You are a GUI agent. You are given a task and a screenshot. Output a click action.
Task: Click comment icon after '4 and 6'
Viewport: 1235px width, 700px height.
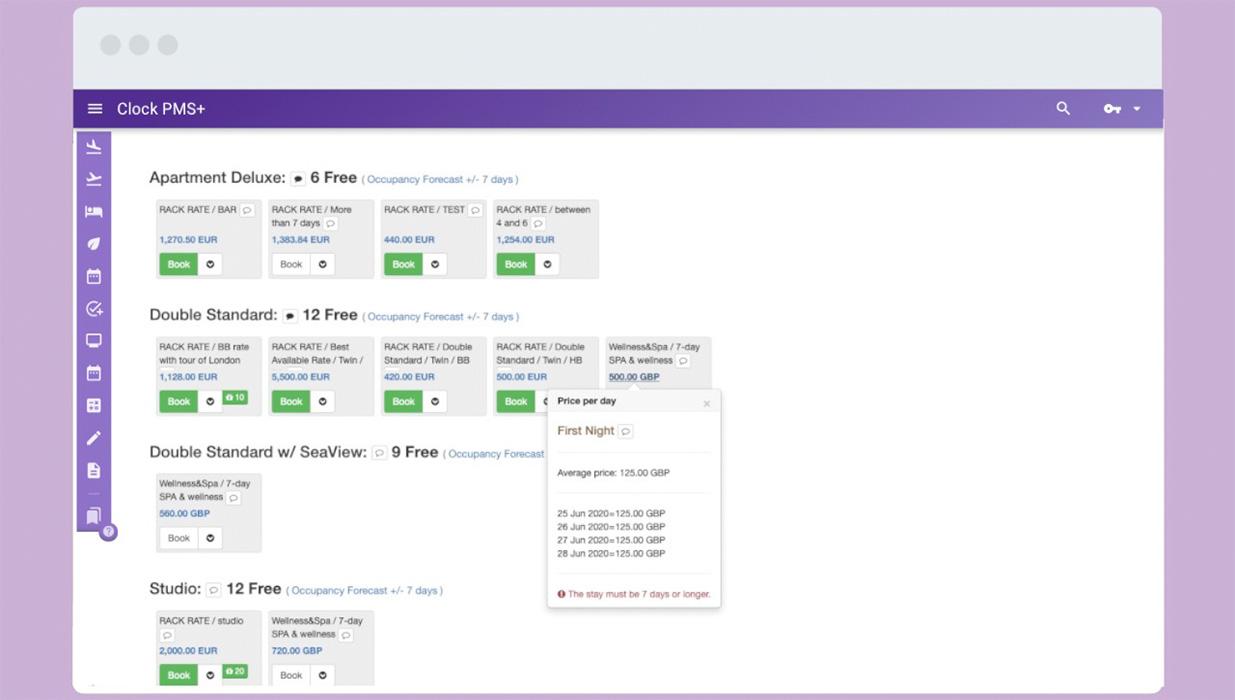click(x=538, y=224)
